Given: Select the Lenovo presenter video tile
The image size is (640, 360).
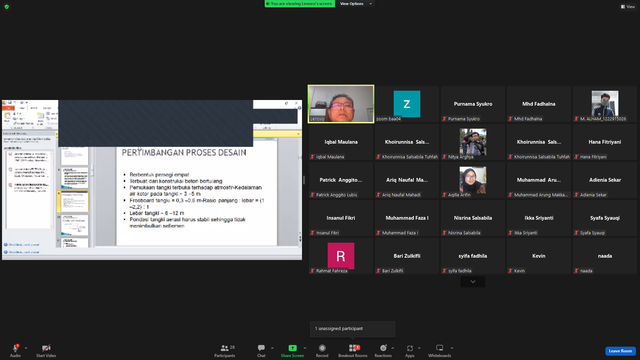Looking at the screenshot, I should (341, 104).
